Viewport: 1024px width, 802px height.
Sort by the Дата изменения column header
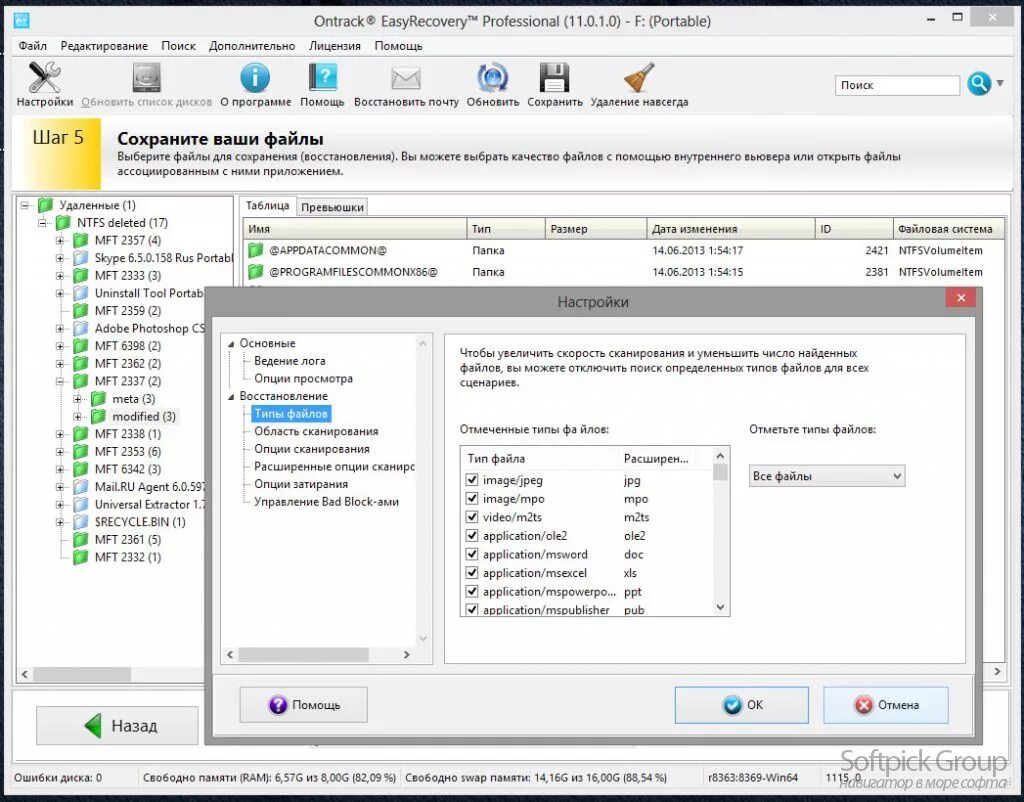click(x=731, y=229)
